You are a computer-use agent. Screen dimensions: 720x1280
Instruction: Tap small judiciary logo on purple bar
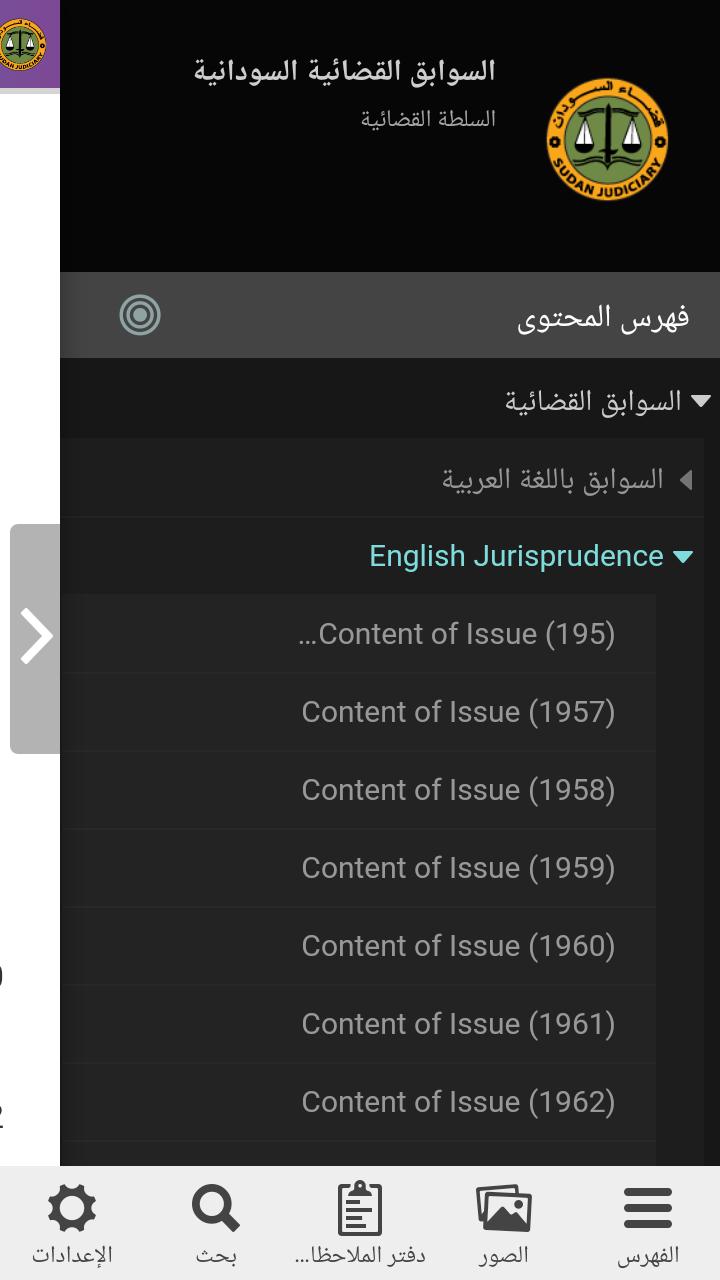tap(20, 43)
